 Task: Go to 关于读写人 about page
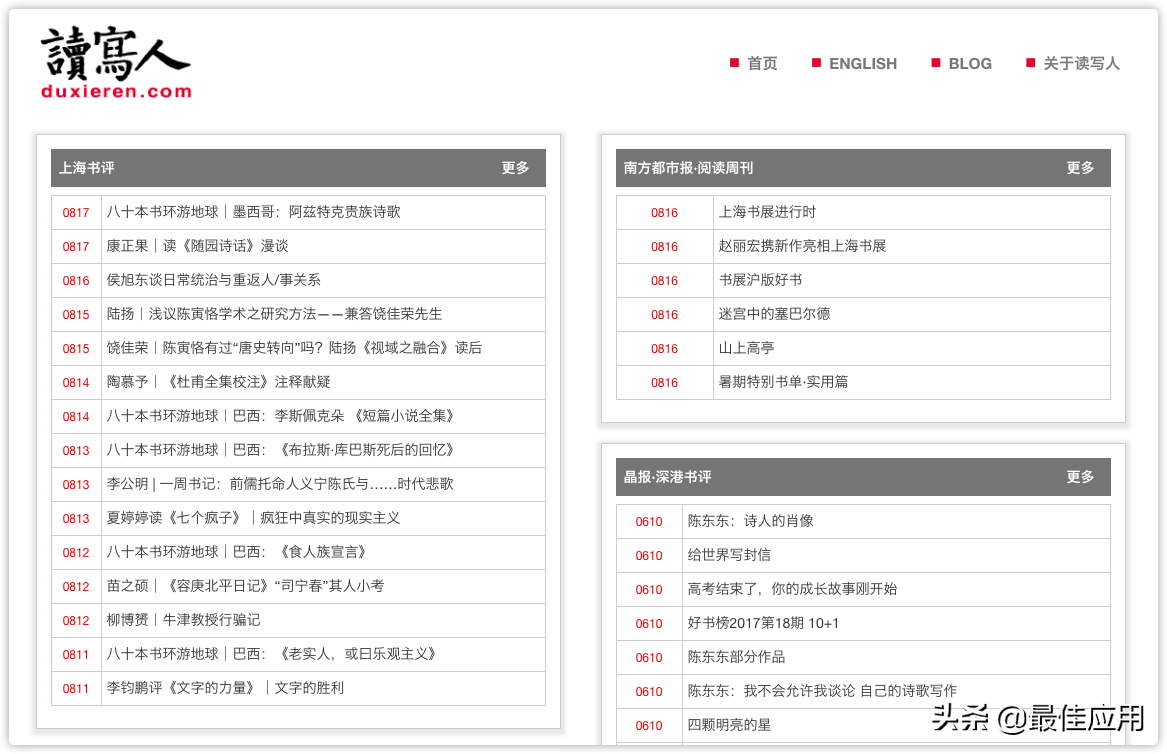tap(1080, 63)
